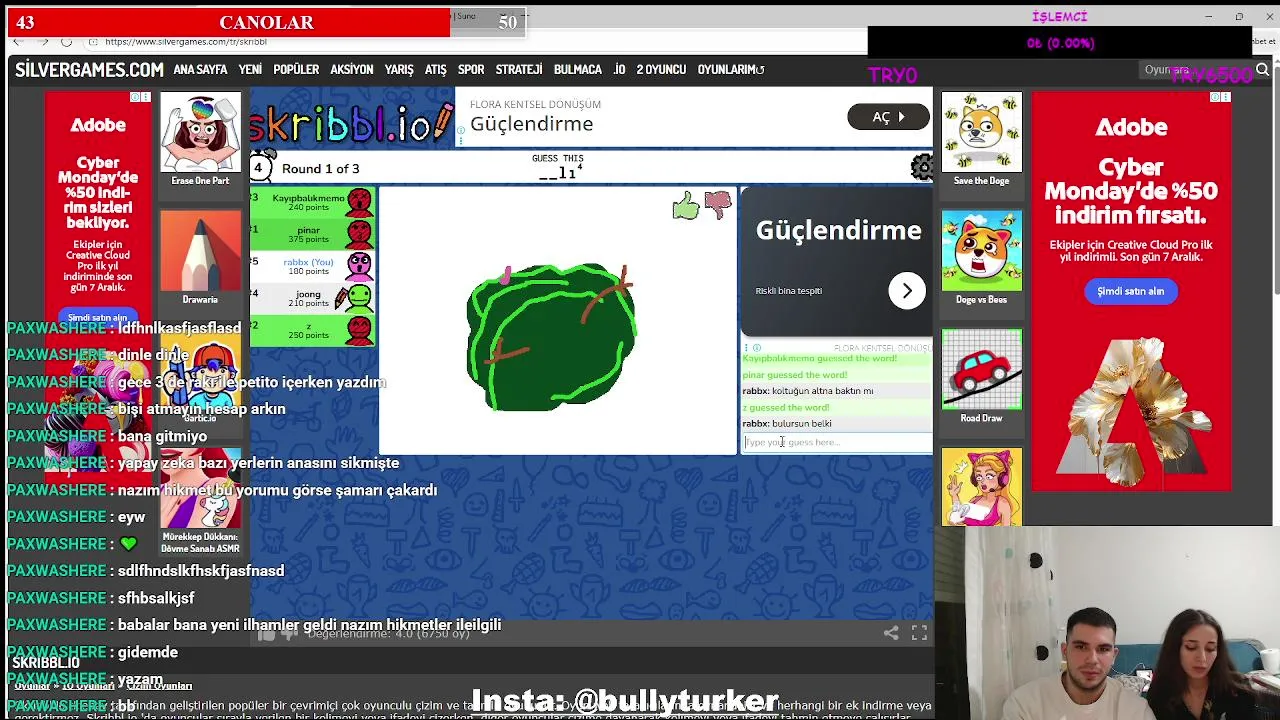The width and height of the screenshot is (1280, 720).
Task: Open the YARIŞ menu item
Action: click(399, 70)
